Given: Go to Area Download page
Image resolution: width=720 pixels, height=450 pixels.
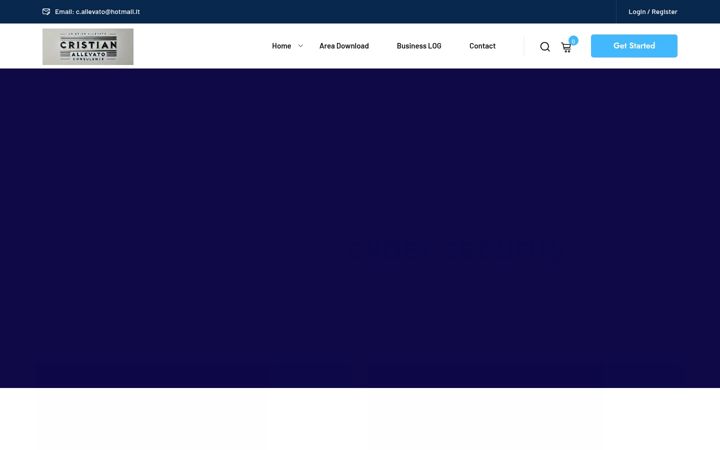Looking at the screenshot, I should point(344,46).
